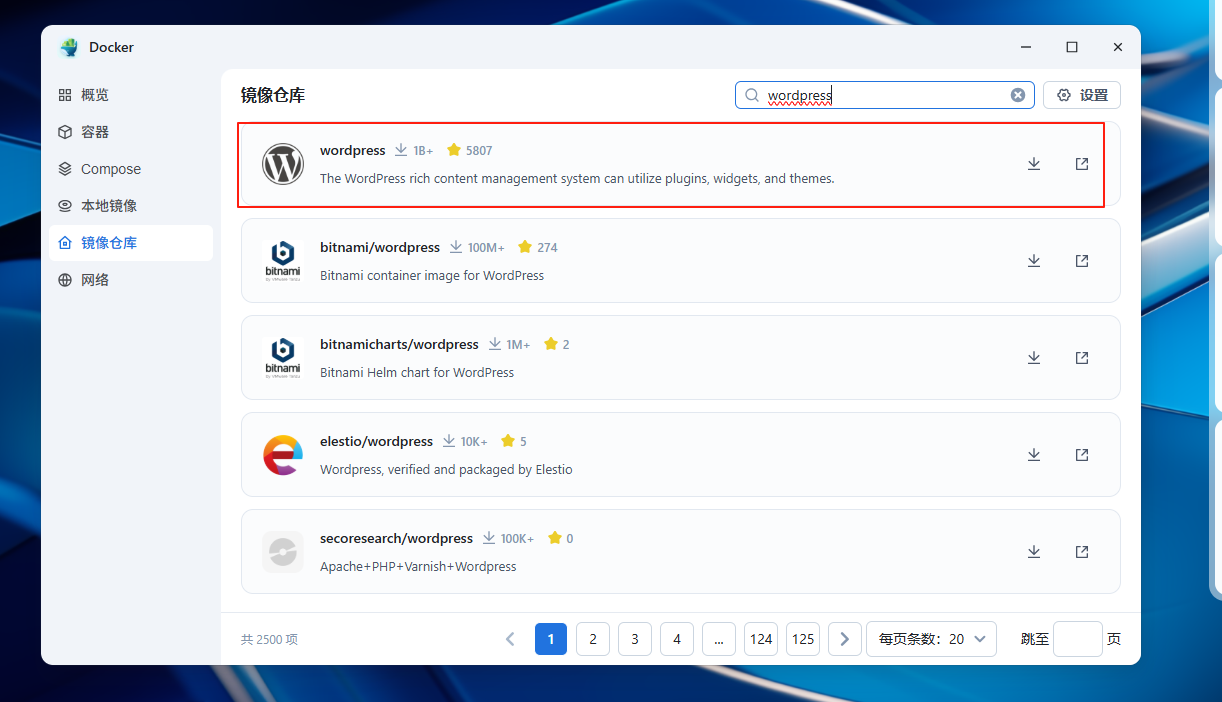This screenshot has height=702, width=1222.
Task: Click the elestio logo thumbnail
Action: 283,455
